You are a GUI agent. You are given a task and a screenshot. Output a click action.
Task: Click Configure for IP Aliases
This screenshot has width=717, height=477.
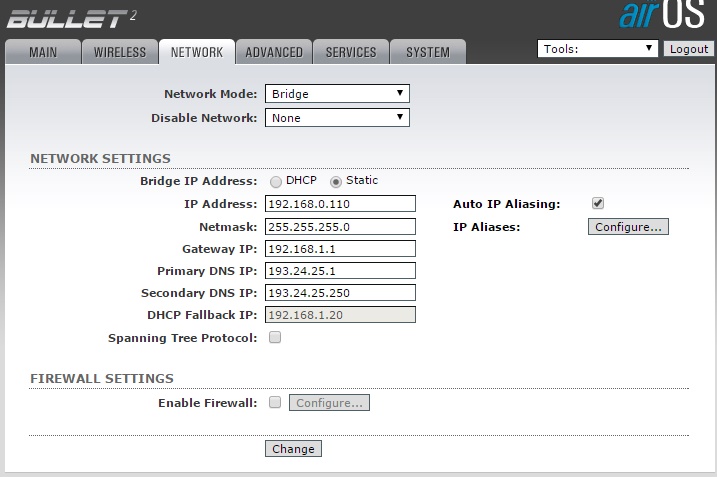[628, 227]
